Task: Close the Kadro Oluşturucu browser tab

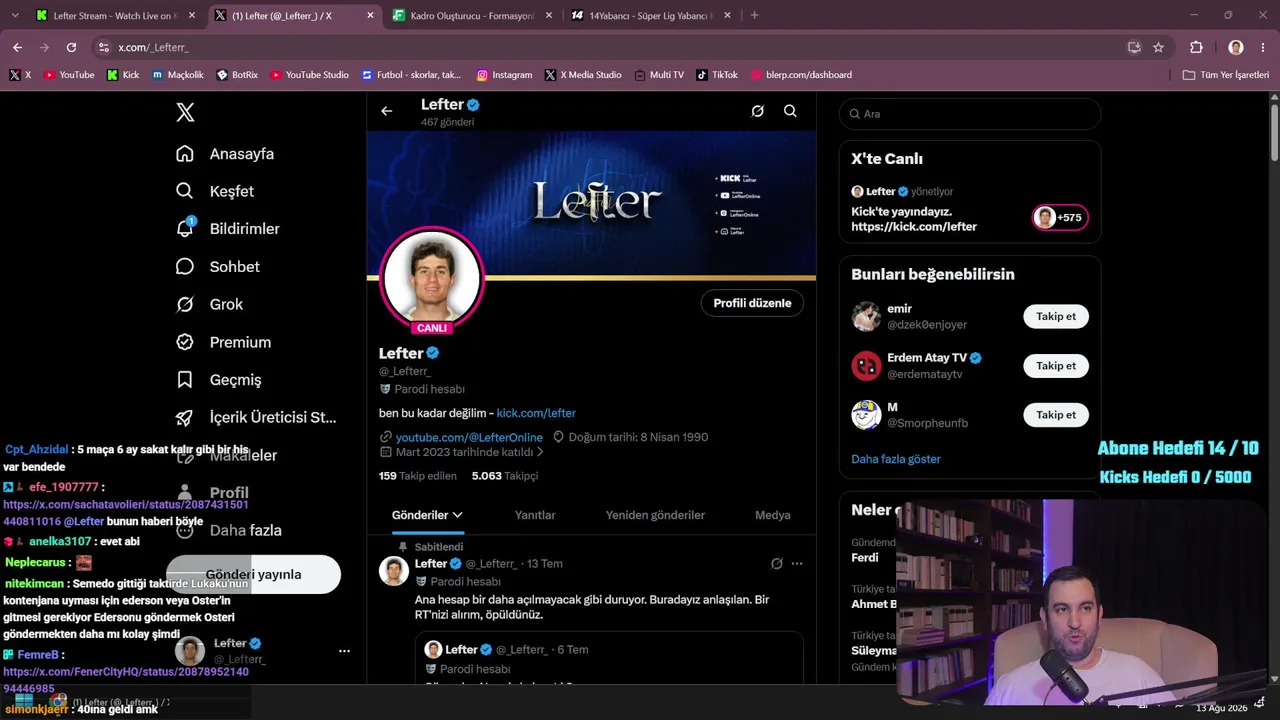Action: [x=550, y=16]
